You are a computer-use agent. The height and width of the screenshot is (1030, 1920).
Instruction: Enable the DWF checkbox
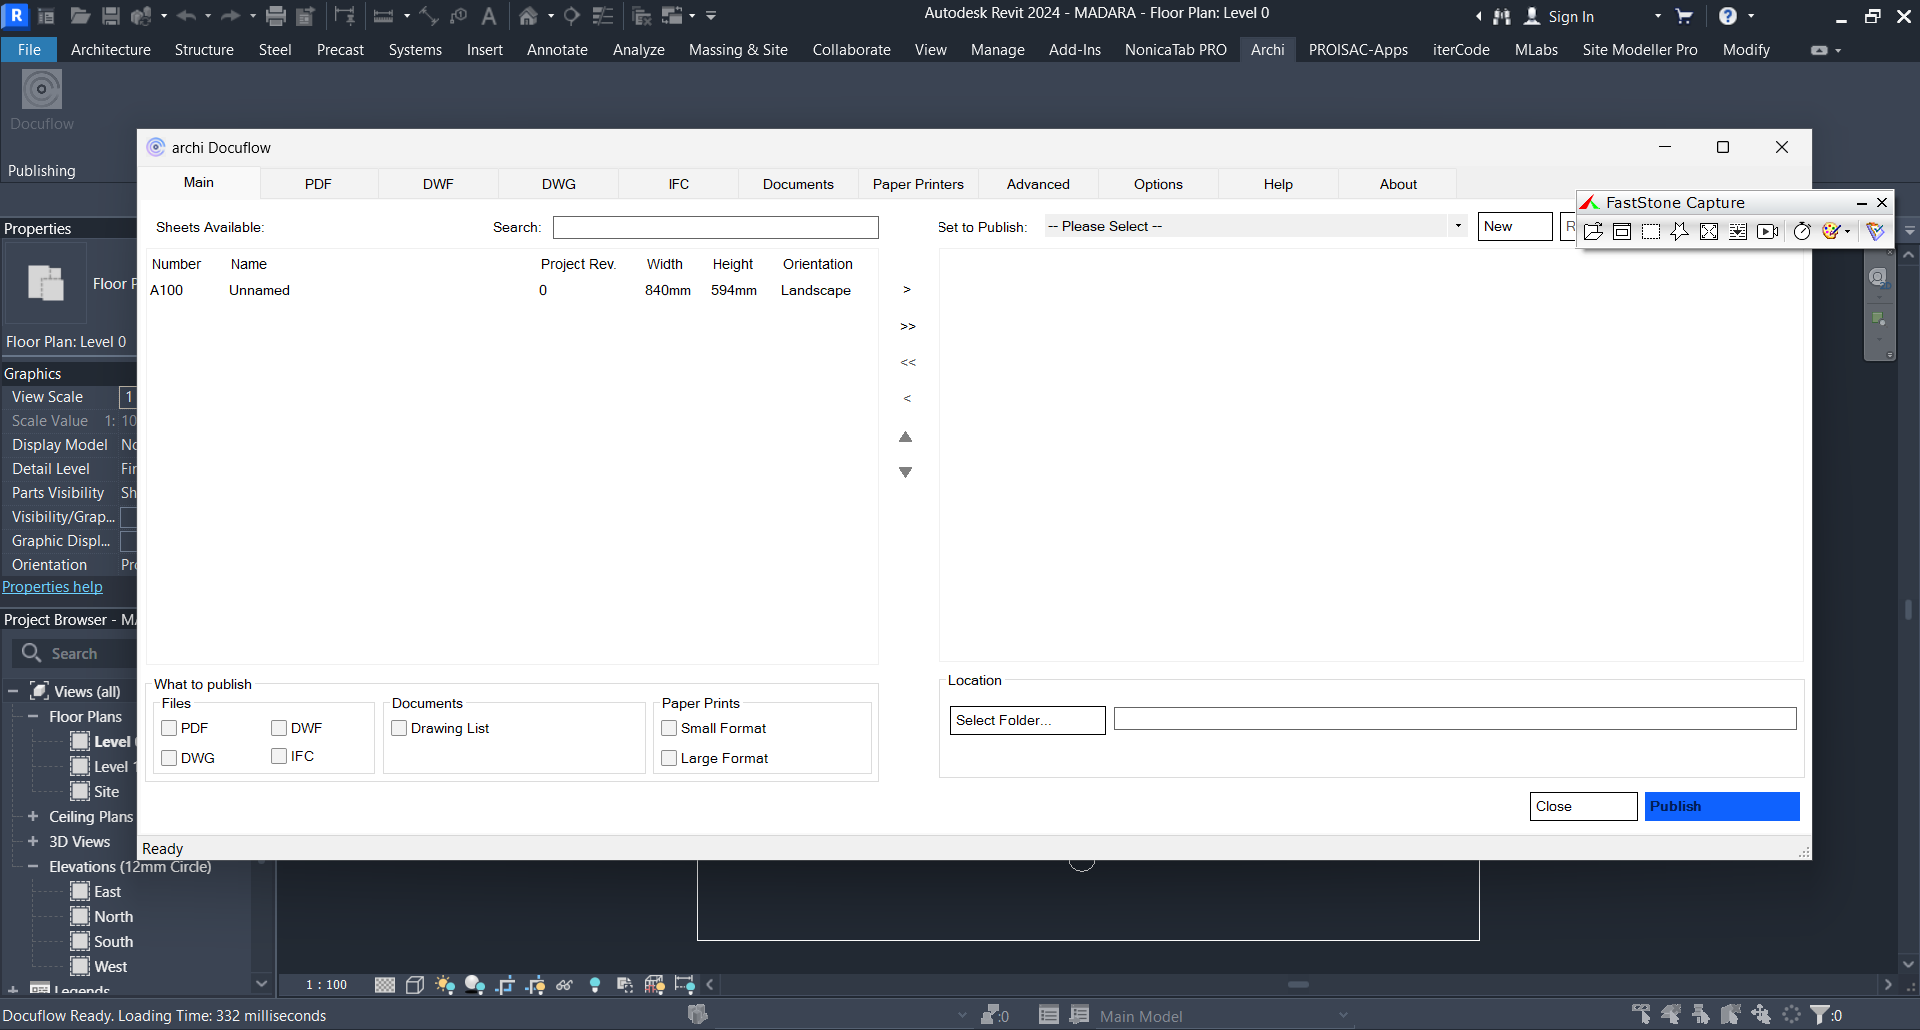point(279,728)
